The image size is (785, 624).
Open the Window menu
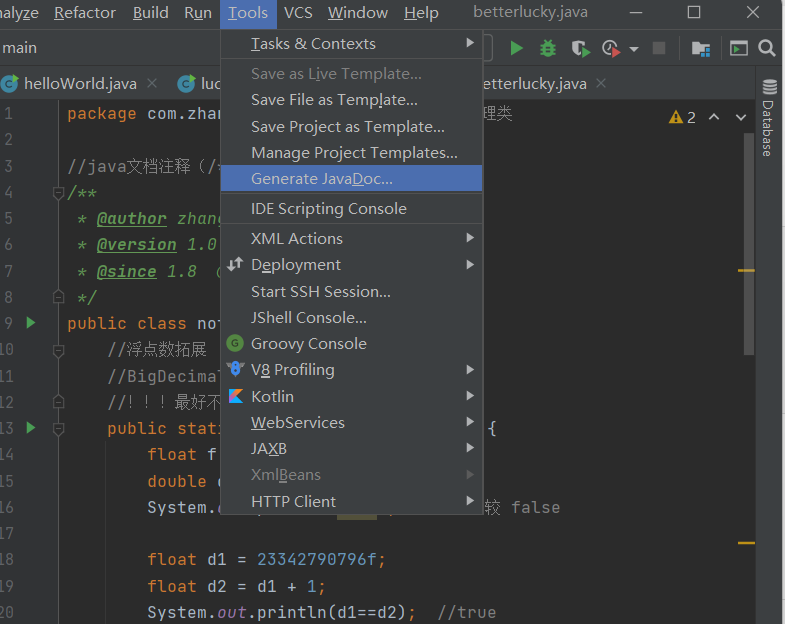[x=357, y=13]
